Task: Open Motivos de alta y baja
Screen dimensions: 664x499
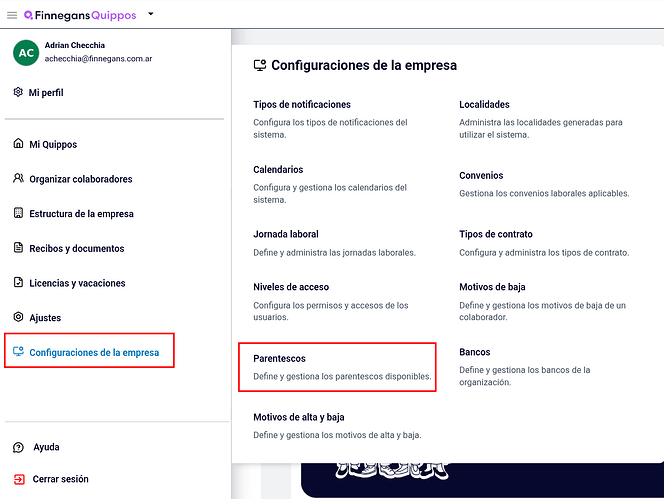Action: (x=299, y=418)
